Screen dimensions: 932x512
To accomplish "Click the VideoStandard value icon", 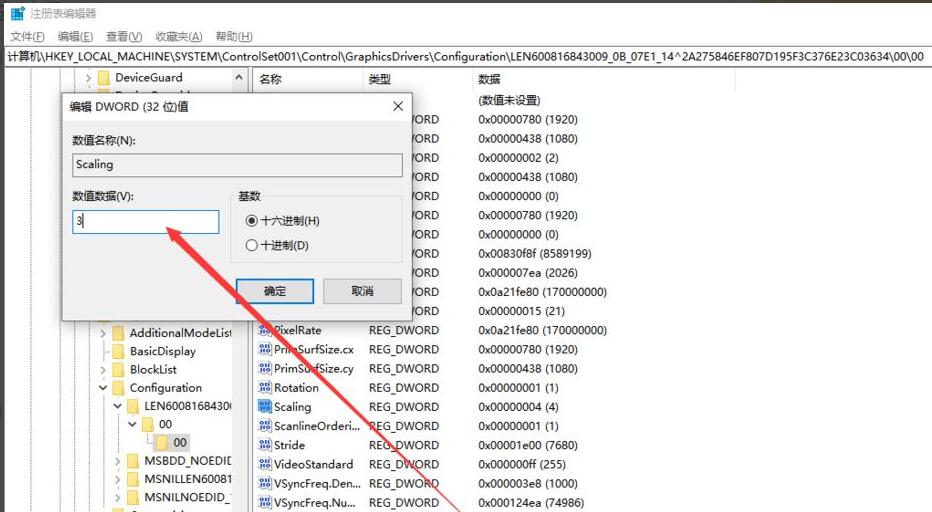I will (265, 464).
